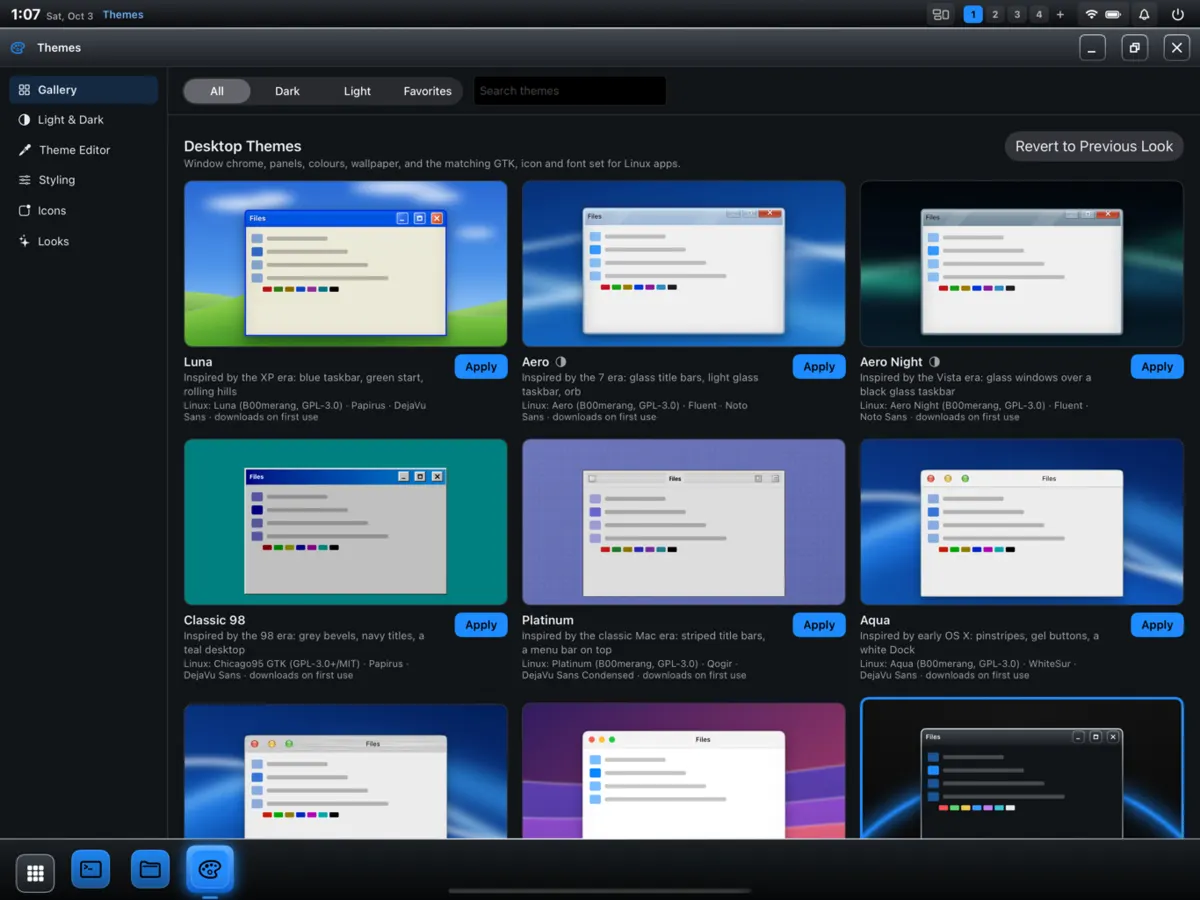1200x900 pixels.
Task: Select the dark theme thumbnail with blue outline
Action: [x=1022, y=768]
